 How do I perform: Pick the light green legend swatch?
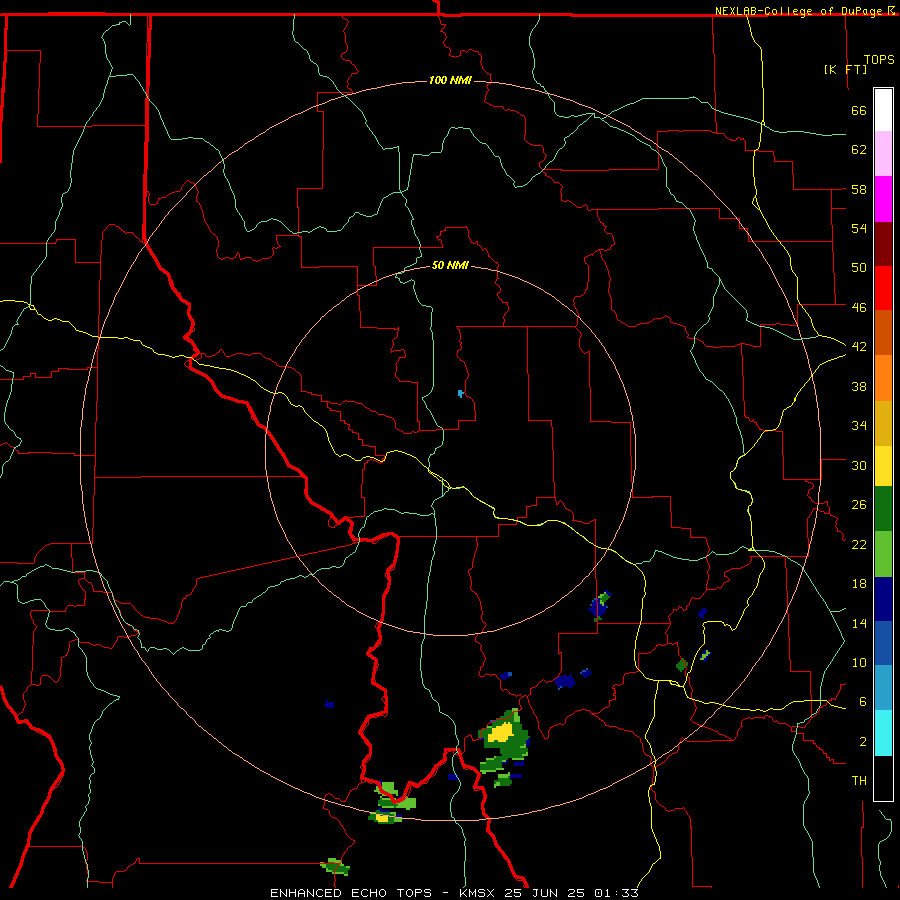point(883,554)
